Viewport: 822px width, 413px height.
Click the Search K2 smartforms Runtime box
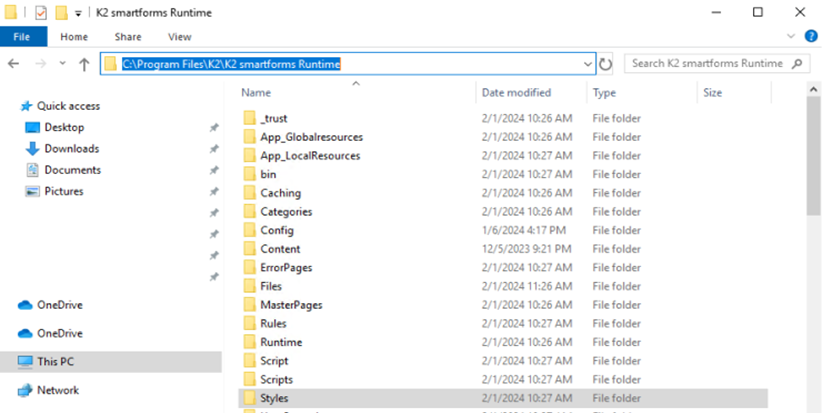point(716,64)
